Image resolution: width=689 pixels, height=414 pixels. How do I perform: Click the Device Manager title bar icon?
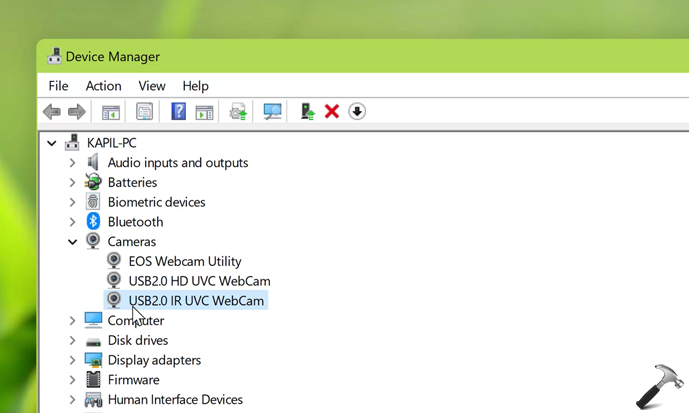(54, 56)
